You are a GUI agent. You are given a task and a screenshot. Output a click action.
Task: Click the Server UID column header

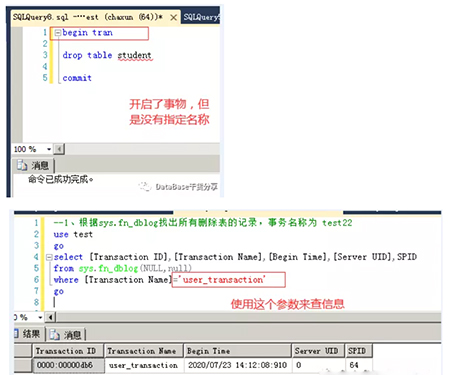pos(318,351)
